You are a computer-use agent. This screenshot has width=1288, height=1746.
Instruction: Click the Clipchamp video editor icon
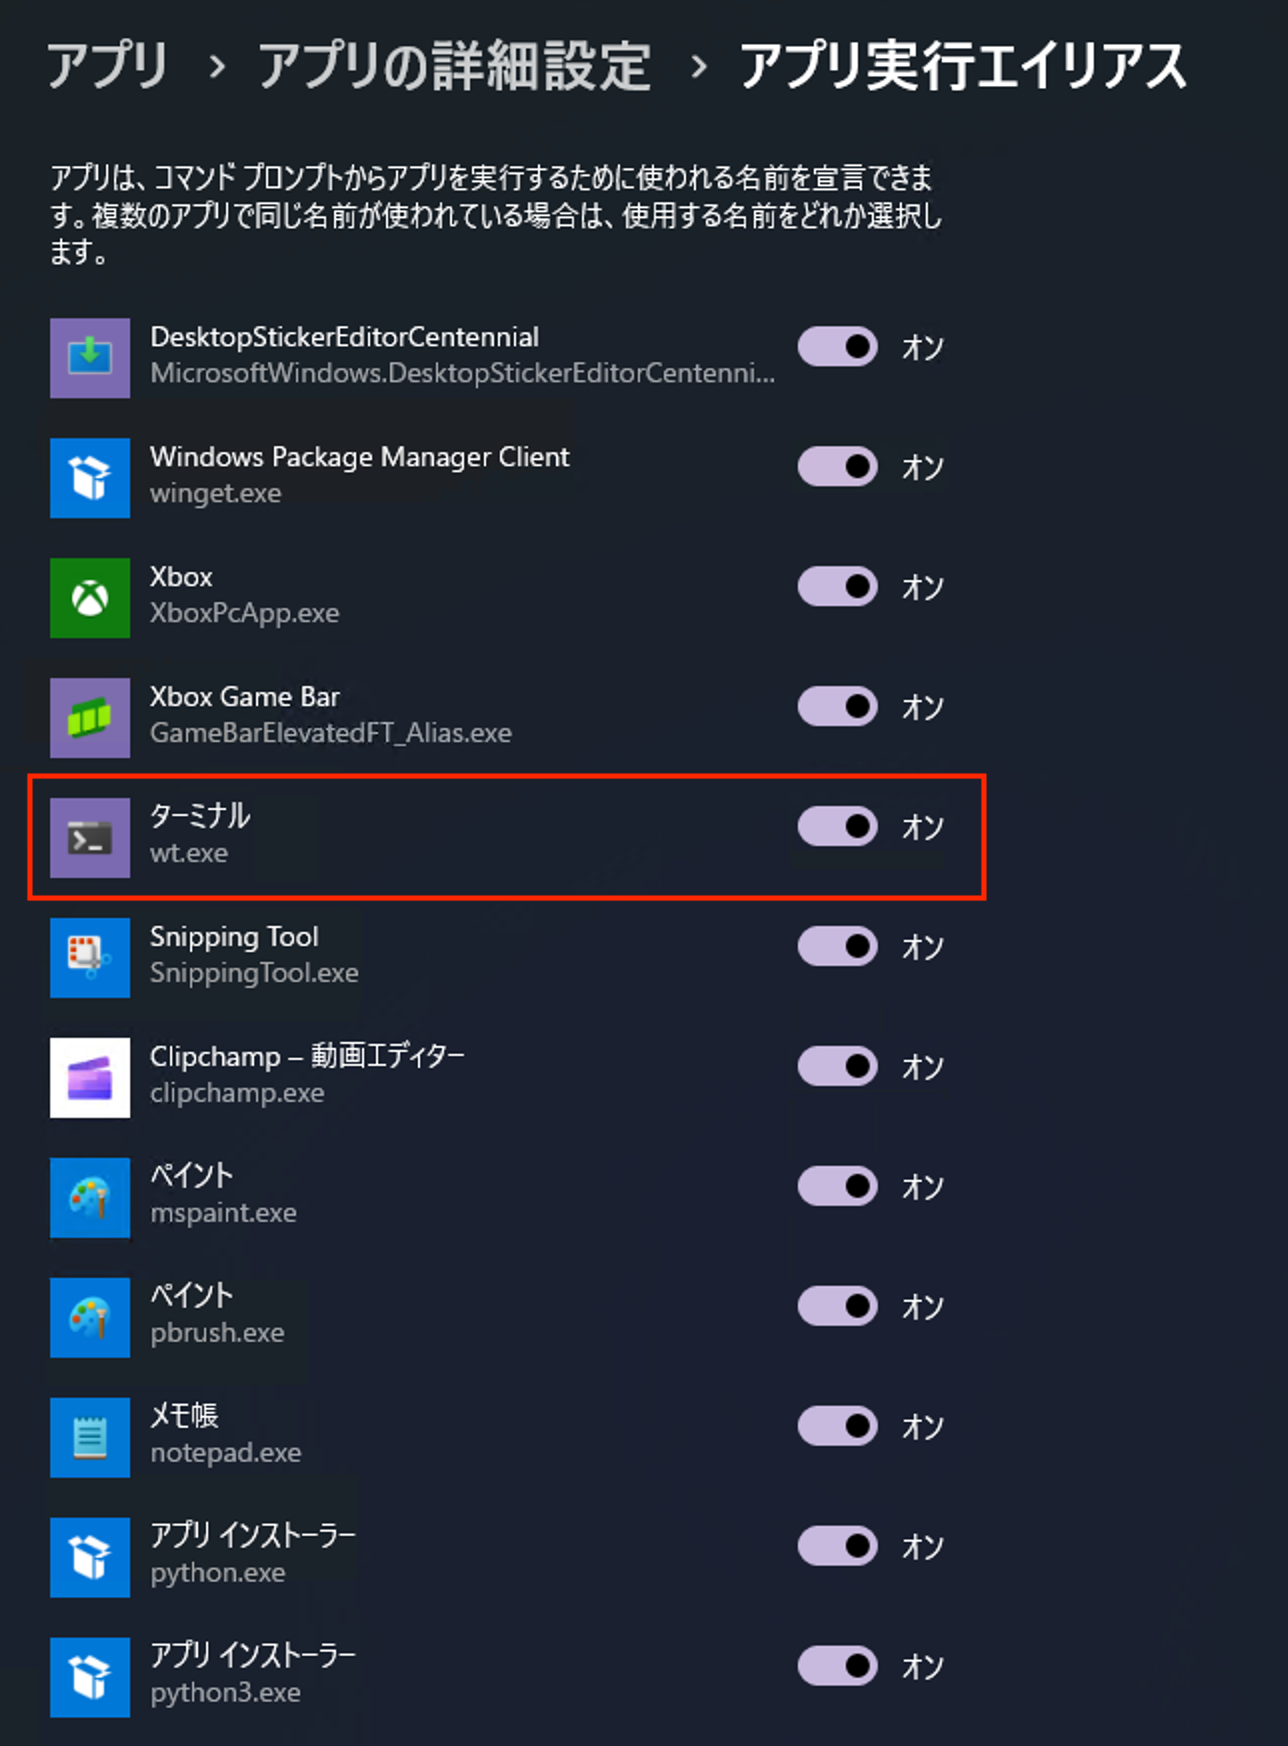(90, 1078)
